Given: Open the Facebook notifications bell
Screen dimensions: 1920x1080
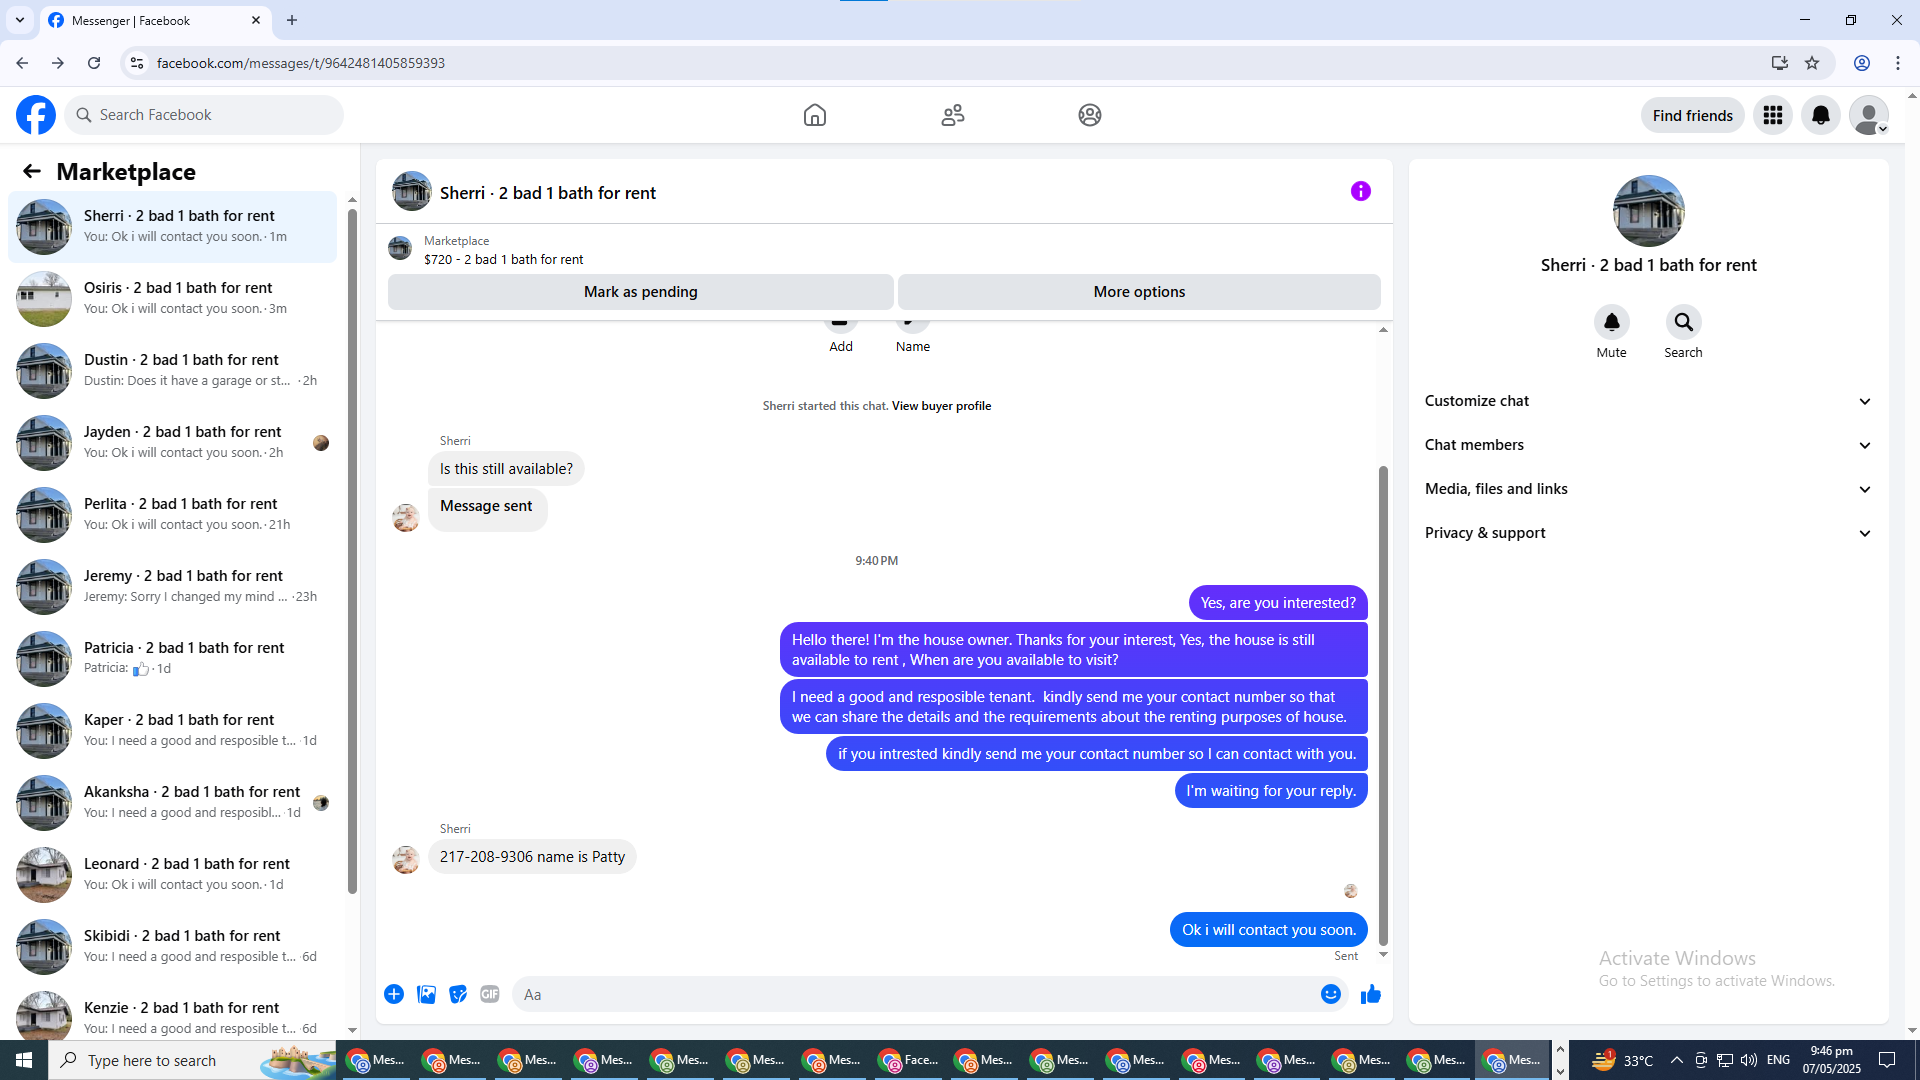Looking at the screenshot, I should (x=1820, y=115).
